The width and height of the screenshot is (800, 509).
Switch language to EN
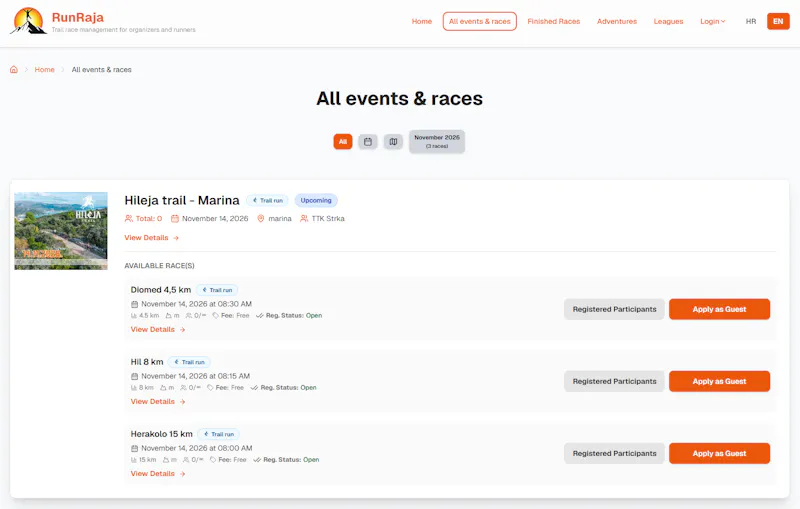(778, 21)
